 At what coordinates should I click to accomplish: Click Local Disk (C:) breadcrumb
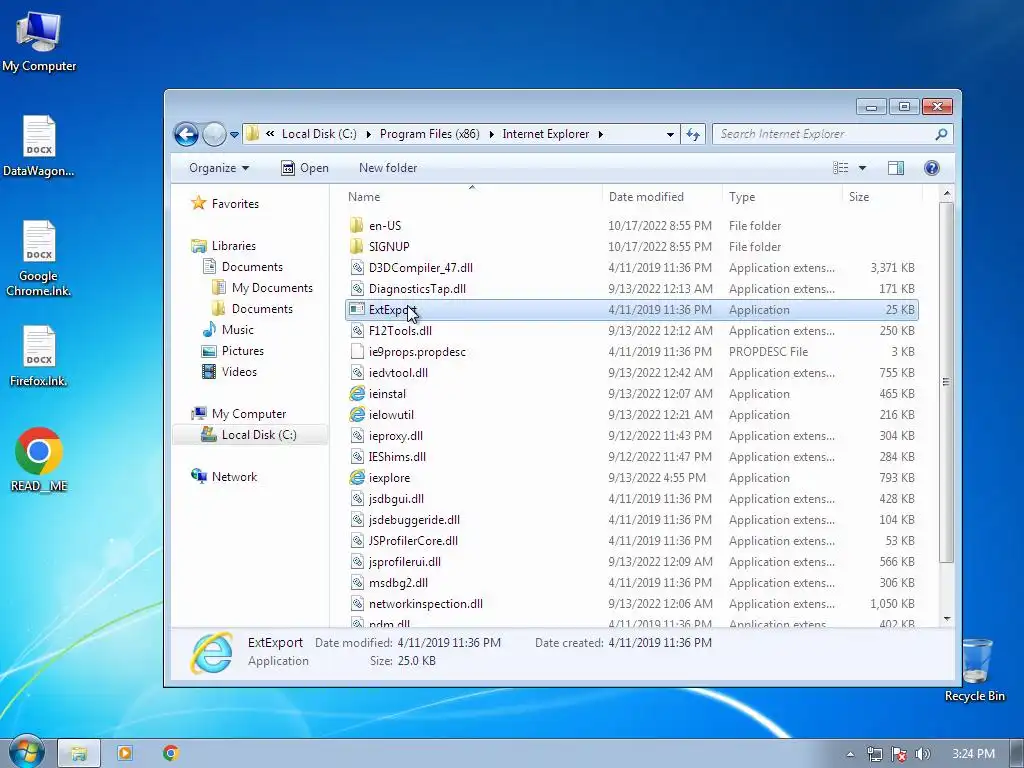click(319, 134)
